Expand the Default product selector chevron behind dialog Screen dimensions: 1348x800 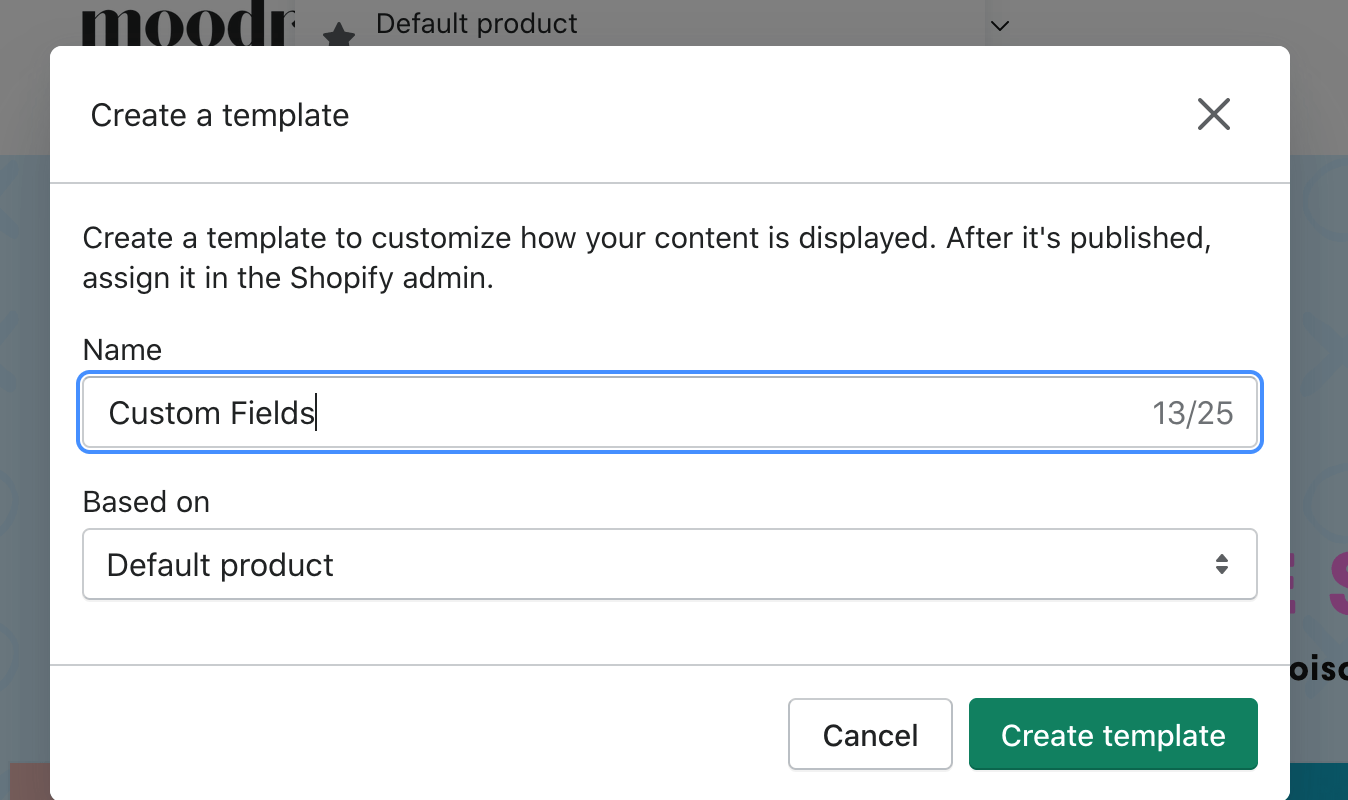pyautogui.click(x=999, y=25)
